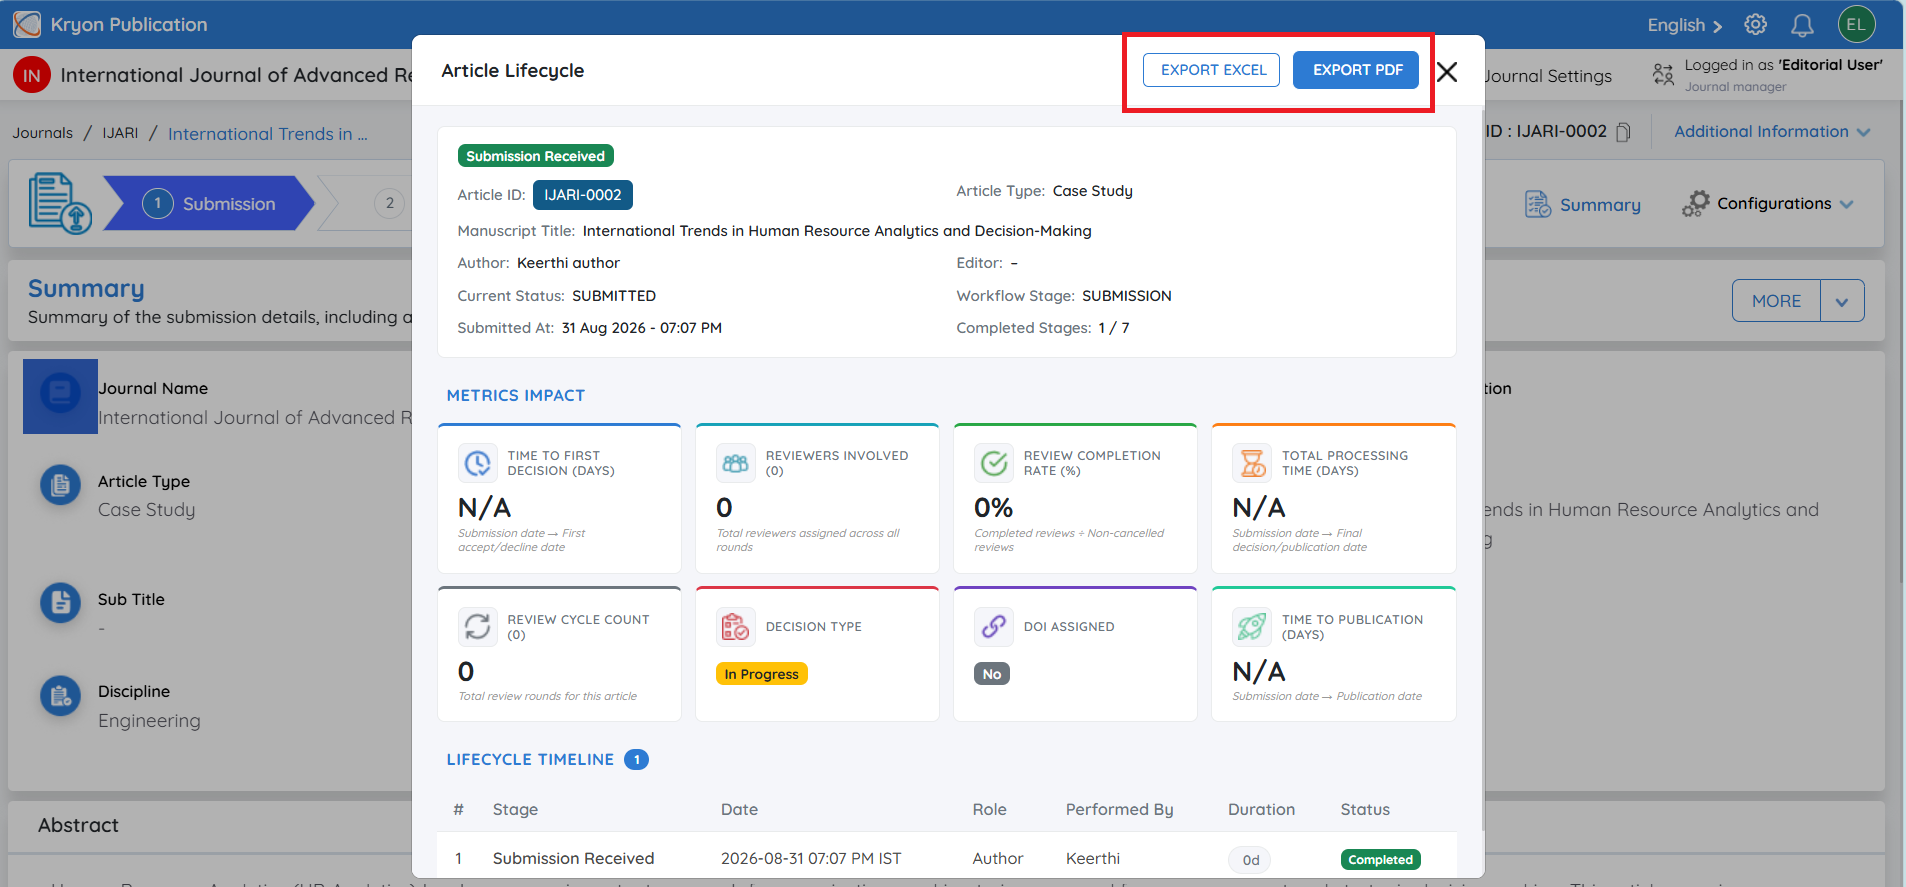Go to the Journals breadcrumb
Image resolution: width=1906 pixels, height=887 pixels.
pyautogui.click(x=42, y=133)
